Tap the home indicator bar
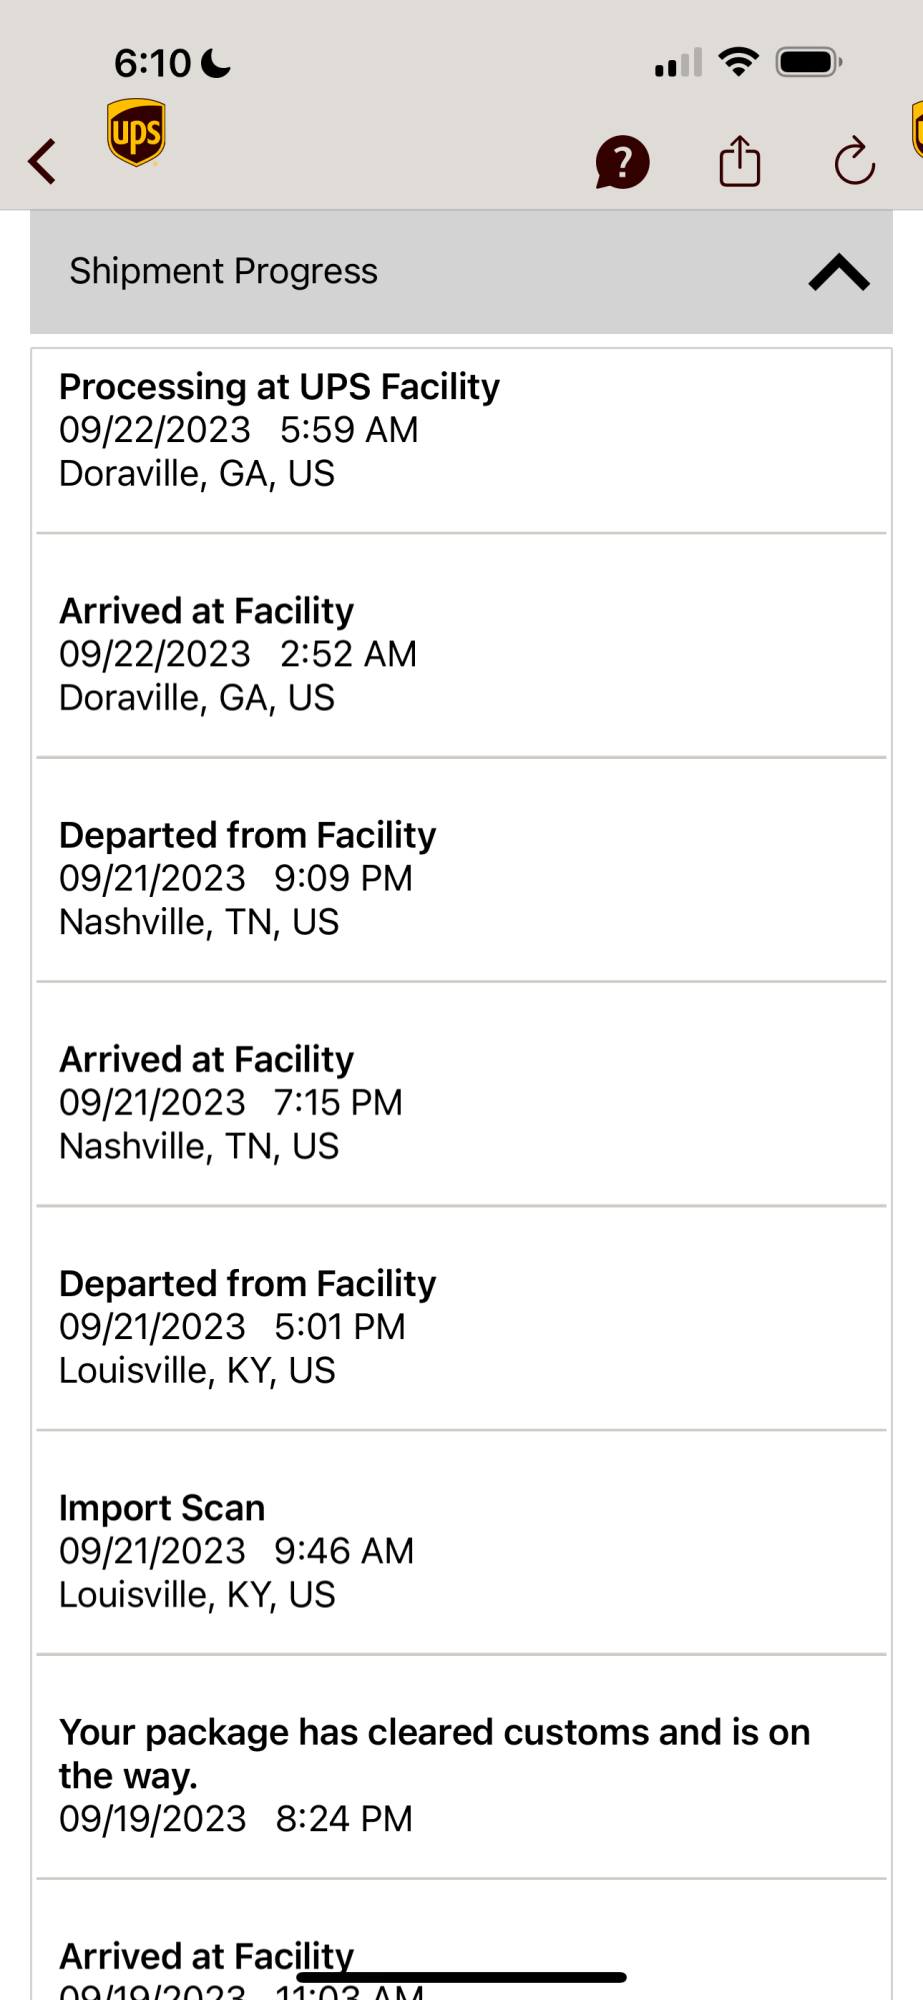This screenshot has width=923, height=2000. click(x=461, y=1977)
